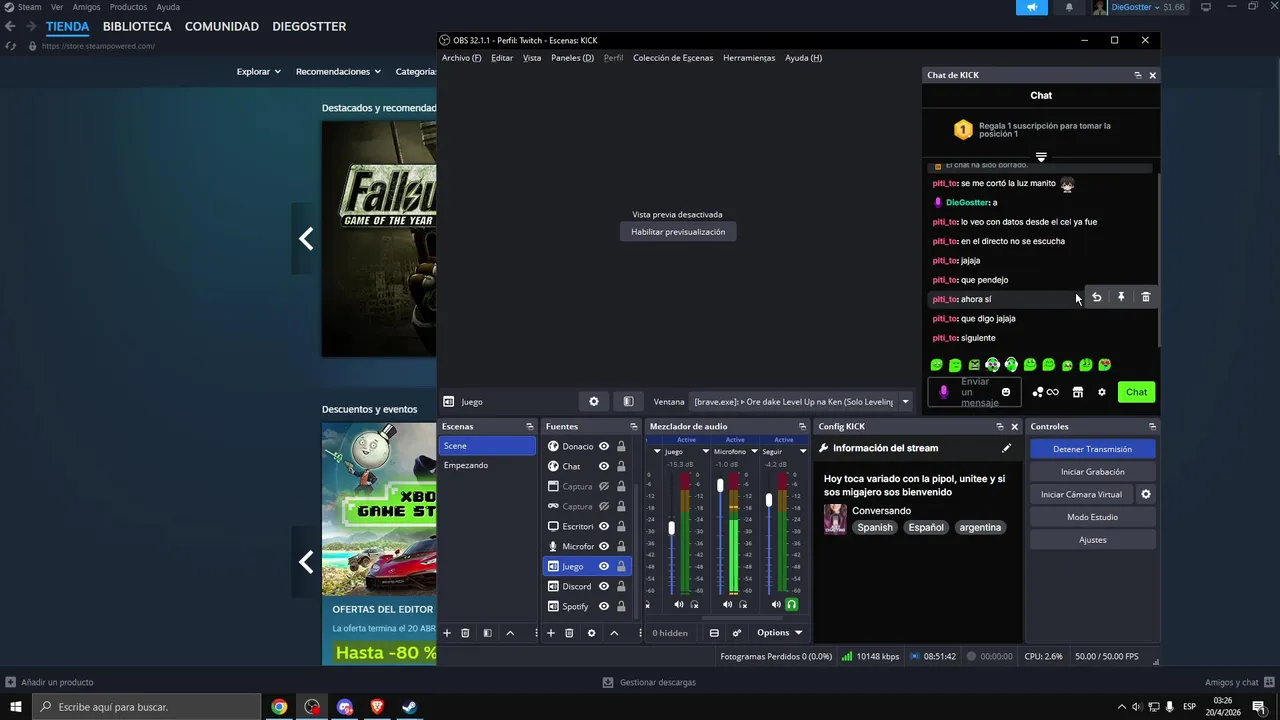Remove selected source with trash icon in Fuentes

point(569,633)
